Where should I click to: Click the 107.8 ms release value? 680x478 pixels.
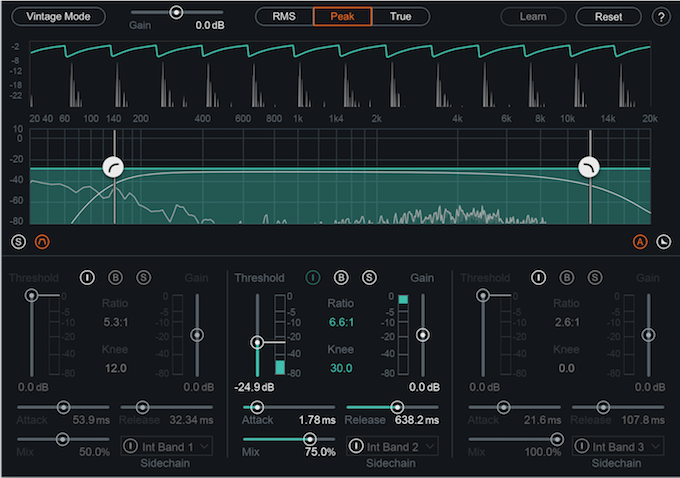tap(643, 420)
